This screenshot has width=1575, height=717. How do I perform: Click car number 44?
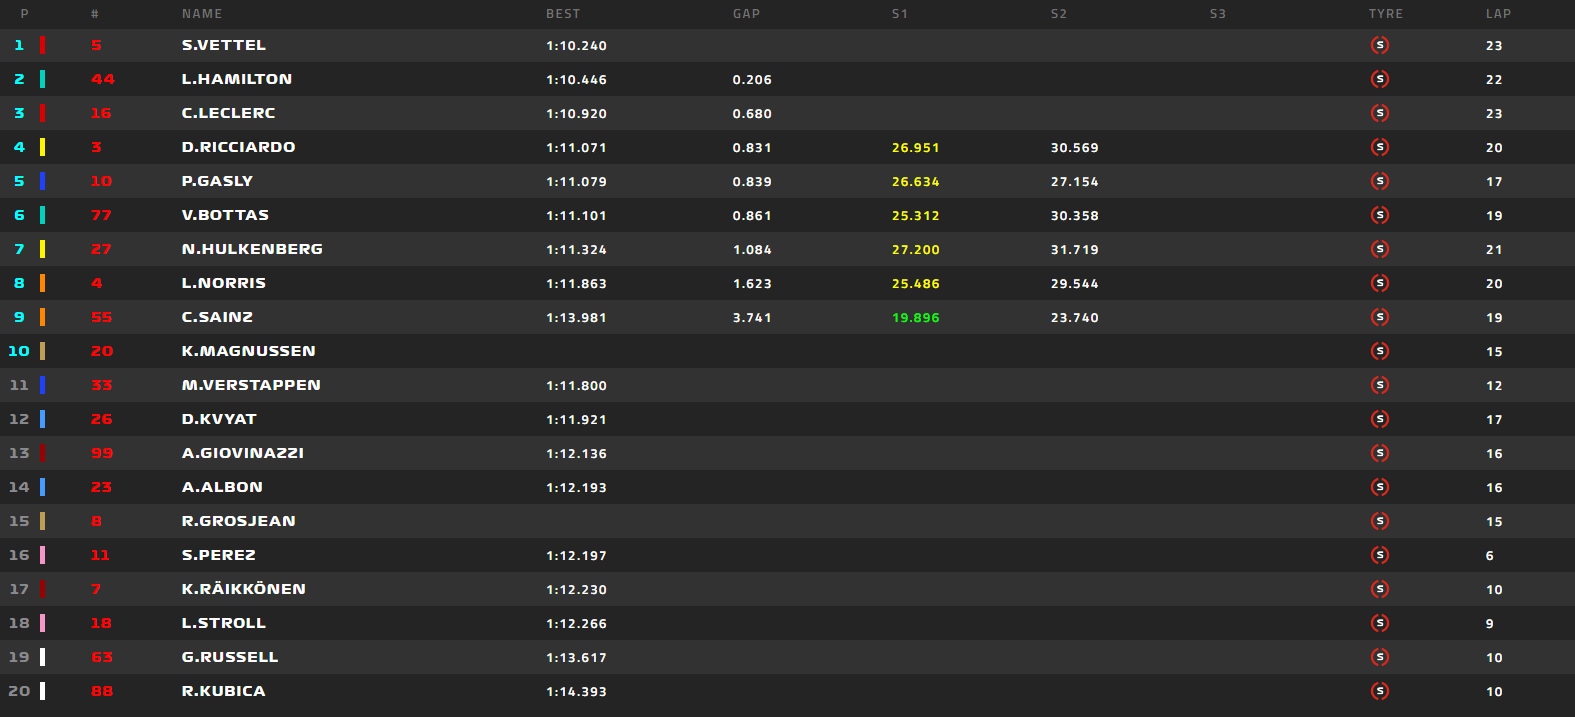(102, 79)
